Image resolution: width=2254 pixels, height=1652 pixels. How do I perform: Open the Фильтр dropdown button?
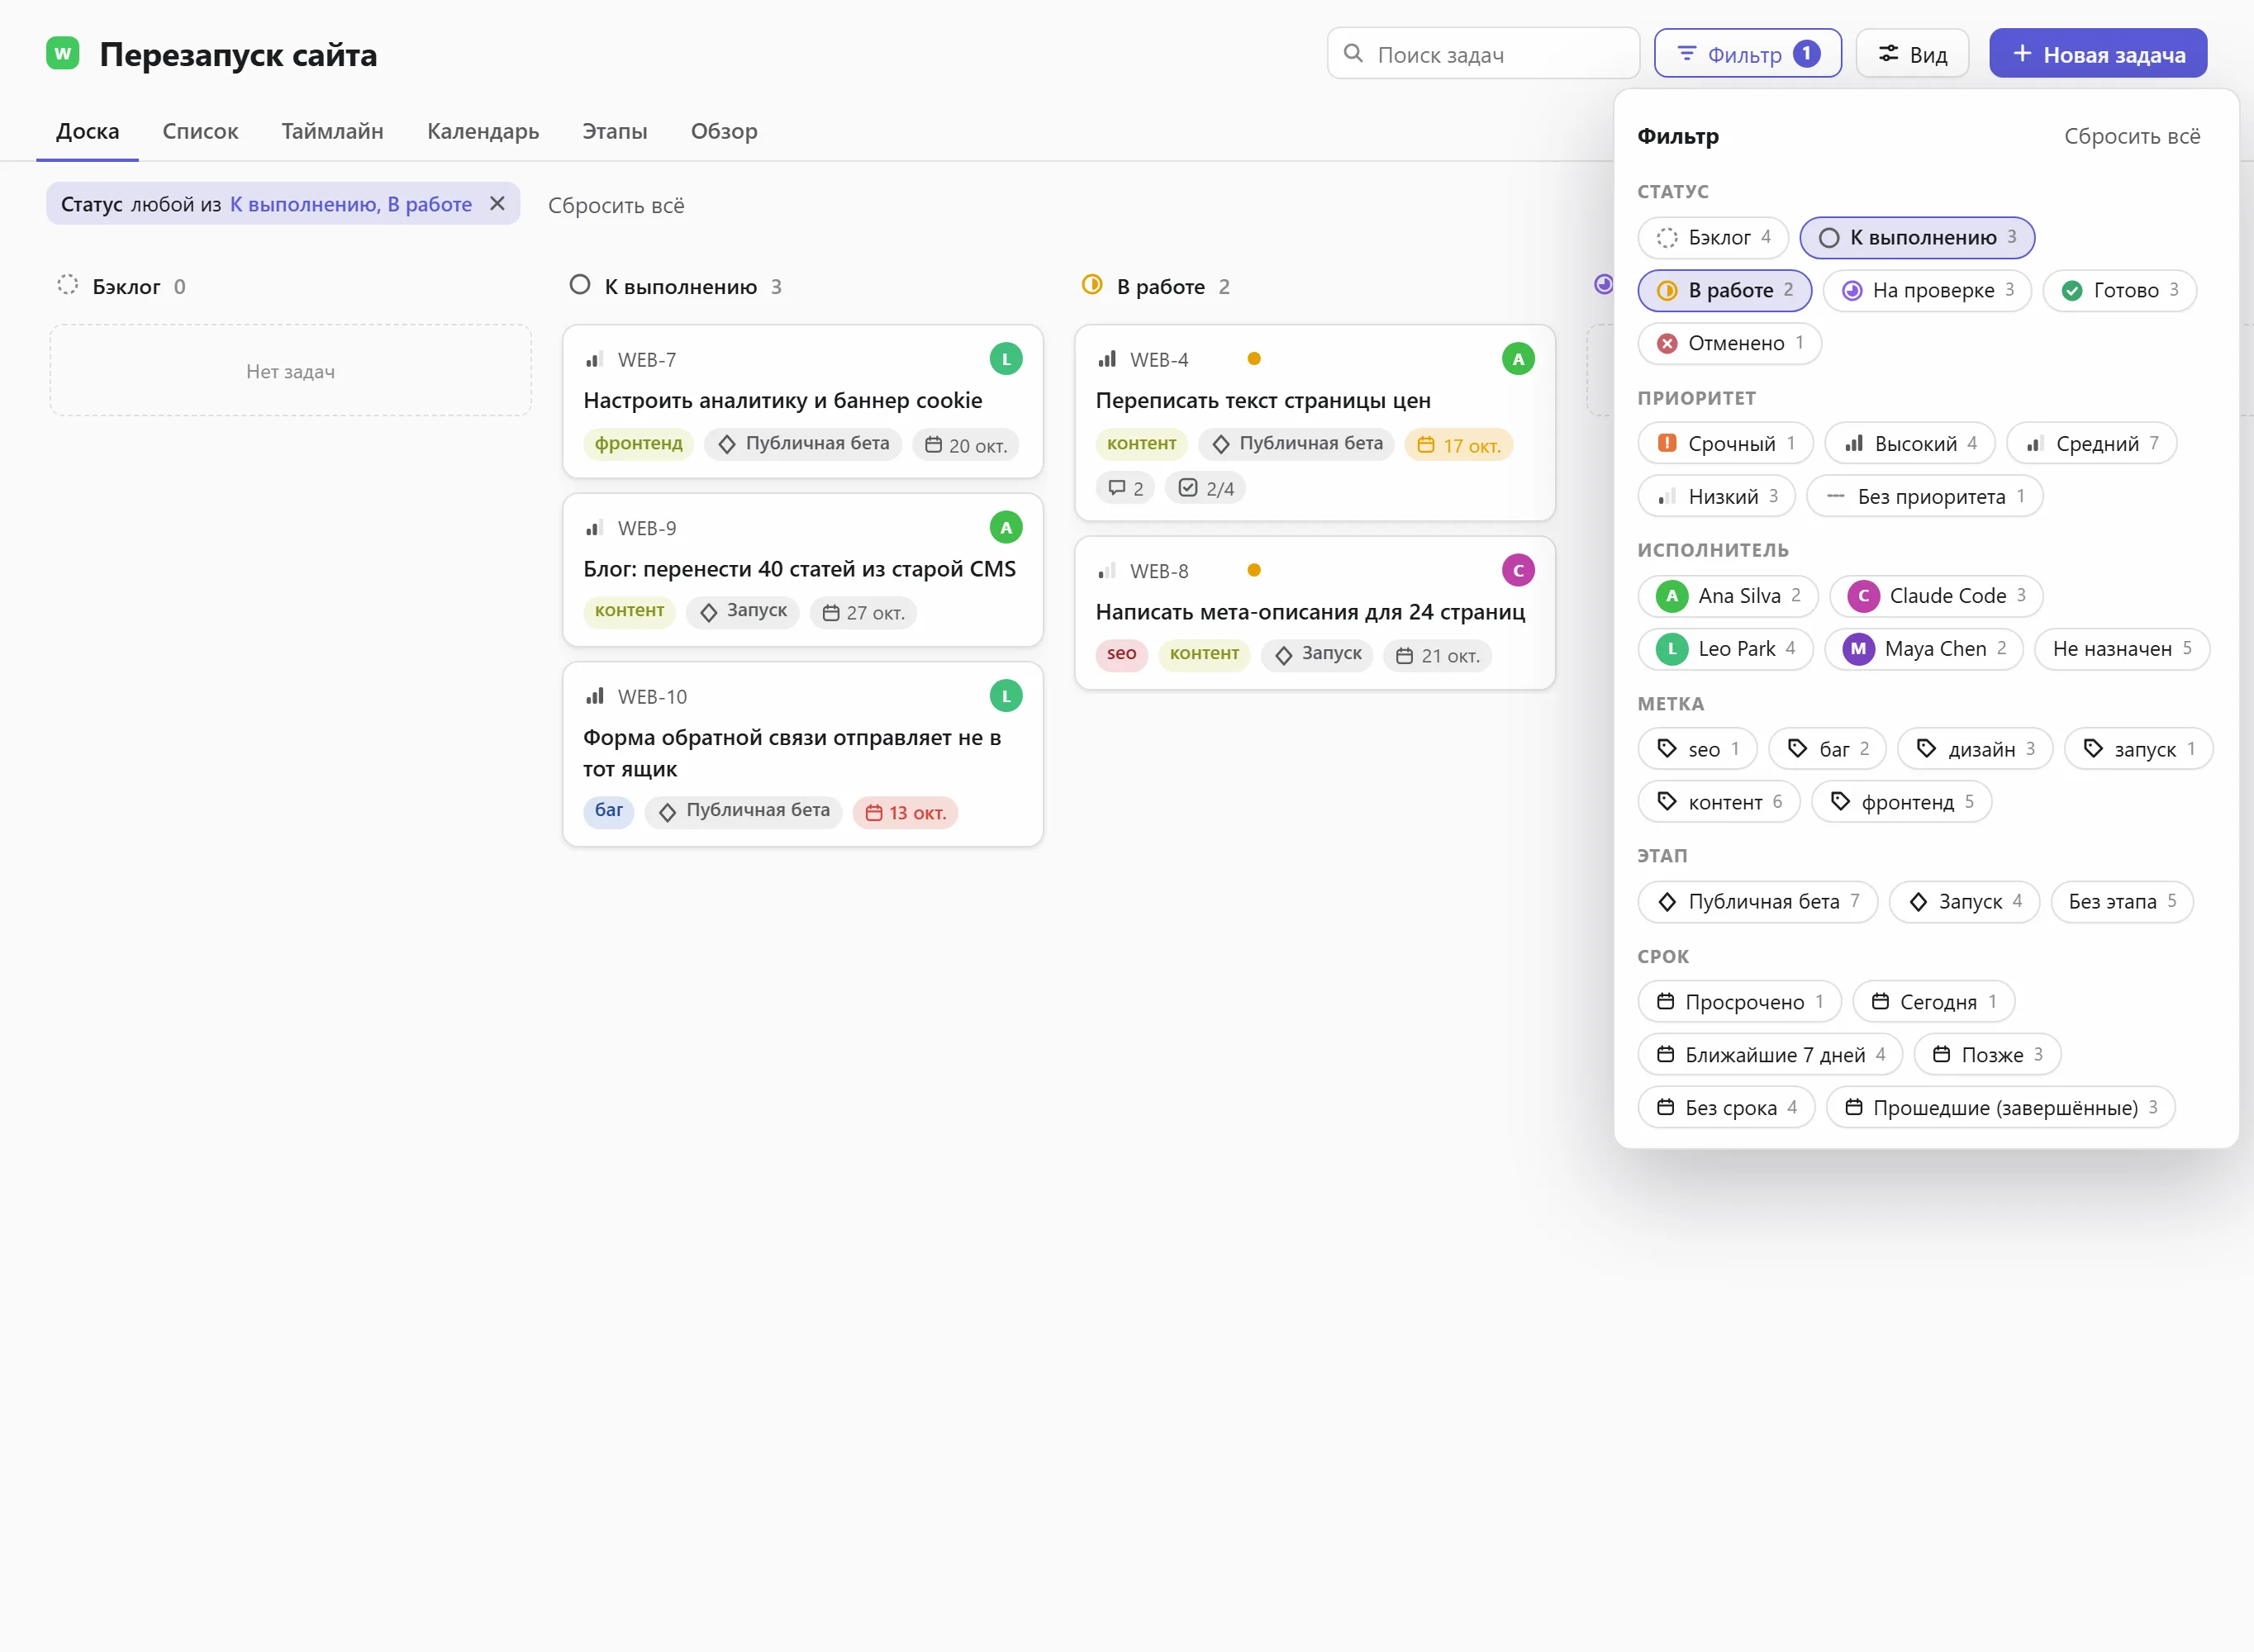pyautogui.click(x=1748, y=54)
